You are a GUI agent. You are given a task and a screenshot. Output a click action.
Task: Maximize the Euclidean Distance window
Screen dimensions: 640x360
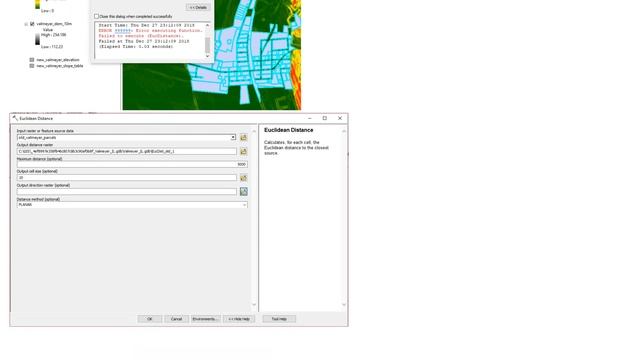coord(325,118)
